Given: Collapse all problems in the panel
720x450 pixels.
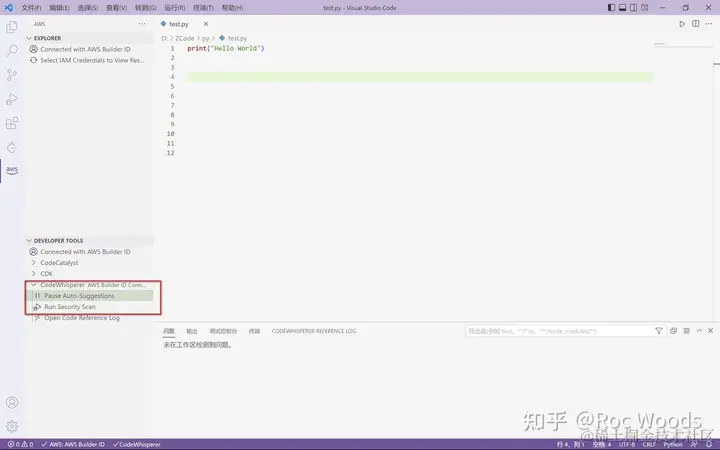Looking at the screenshot, I should [x=673, y=331].
